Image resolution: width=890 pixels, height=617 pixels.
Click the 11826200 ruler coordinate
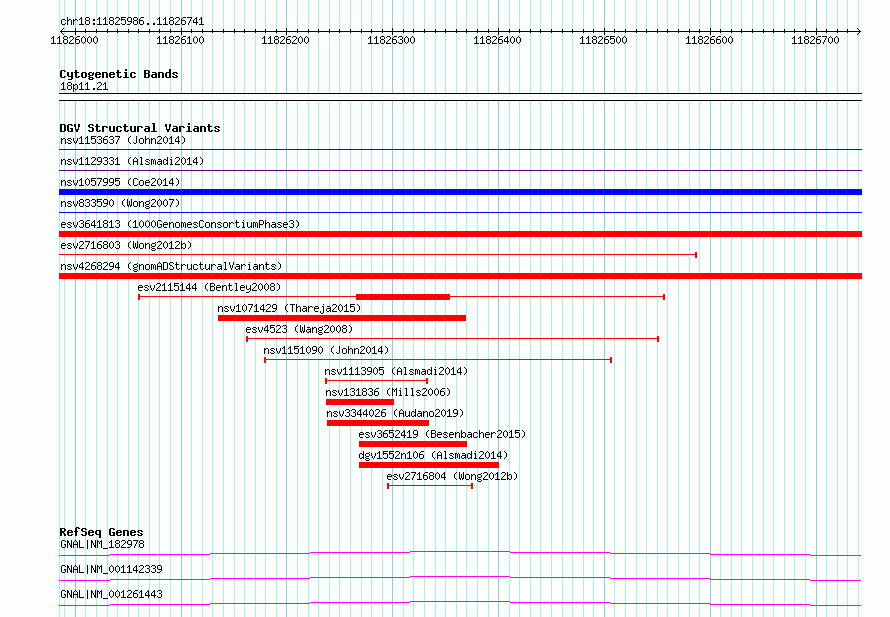point(285,40)
